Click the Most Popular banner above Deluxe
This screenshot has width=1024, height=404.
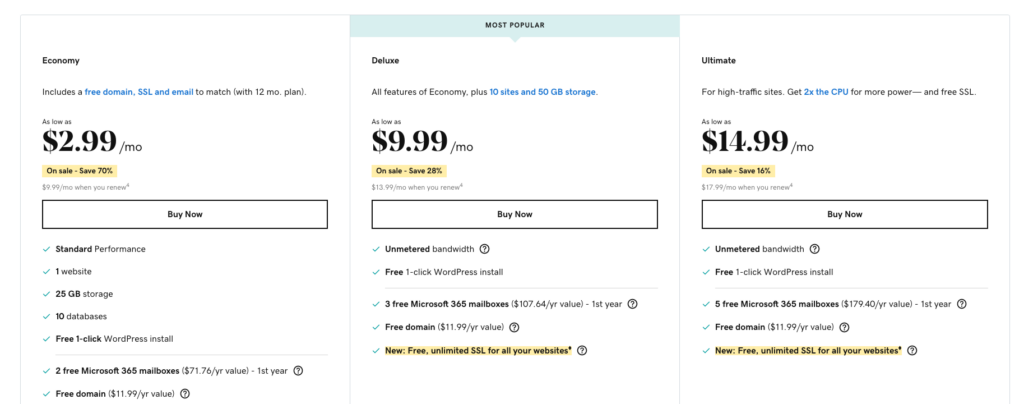coord(515,25)
